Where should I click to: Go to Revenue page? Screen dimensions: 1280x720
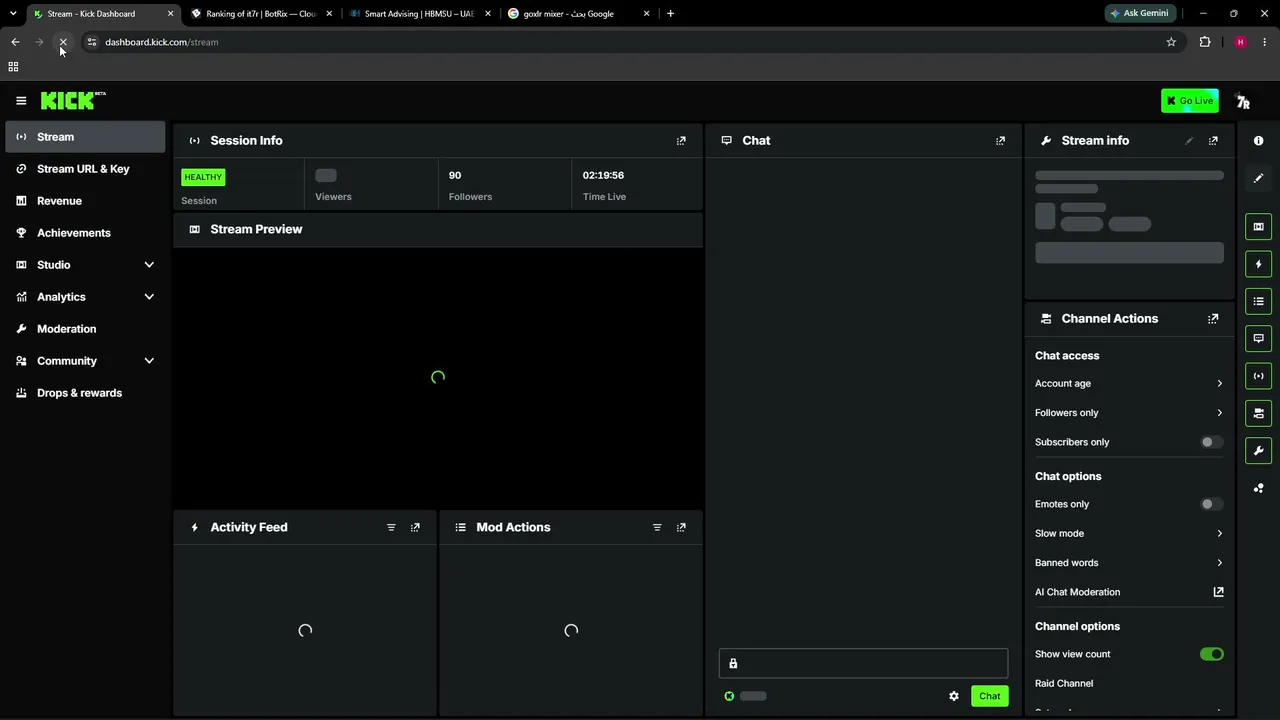[85, 201]
